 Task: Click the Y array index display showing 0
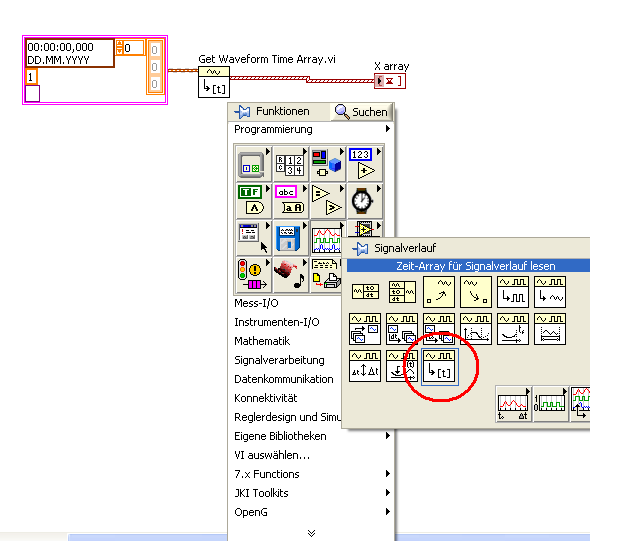click(x=133, y=48)
